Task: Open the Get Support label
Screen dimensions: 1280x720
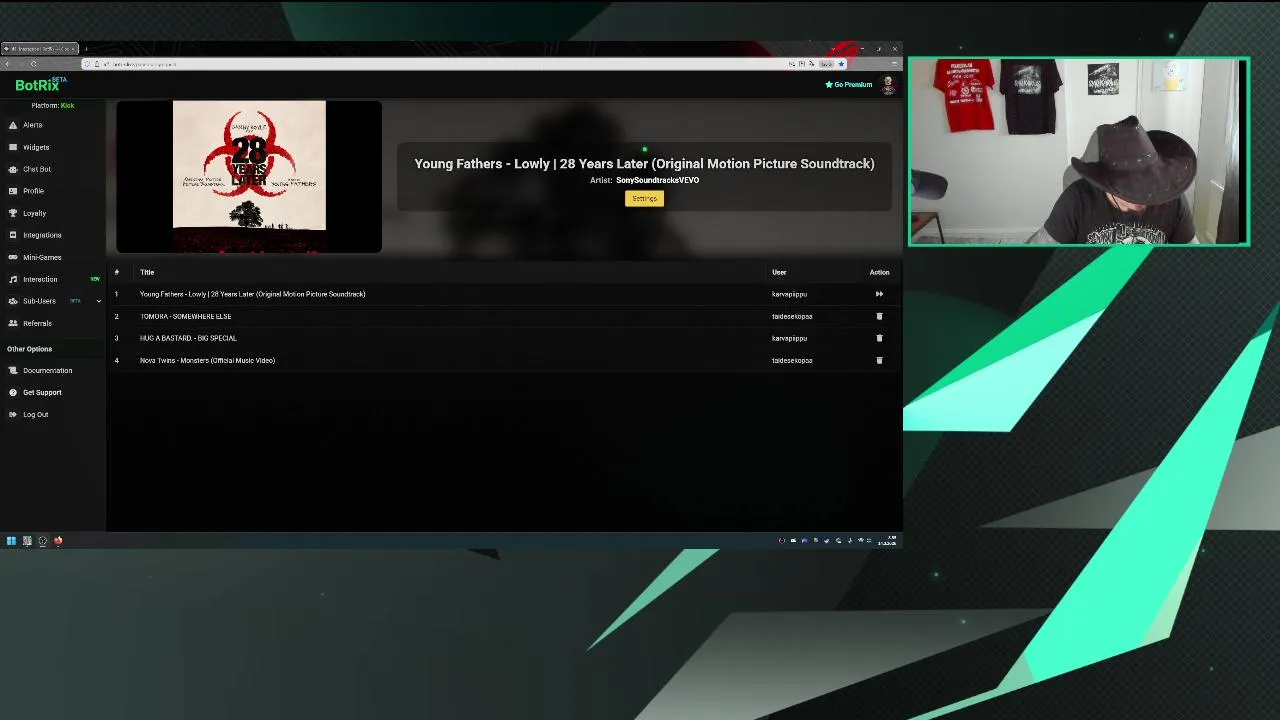Action: click(x=42, y=392)
